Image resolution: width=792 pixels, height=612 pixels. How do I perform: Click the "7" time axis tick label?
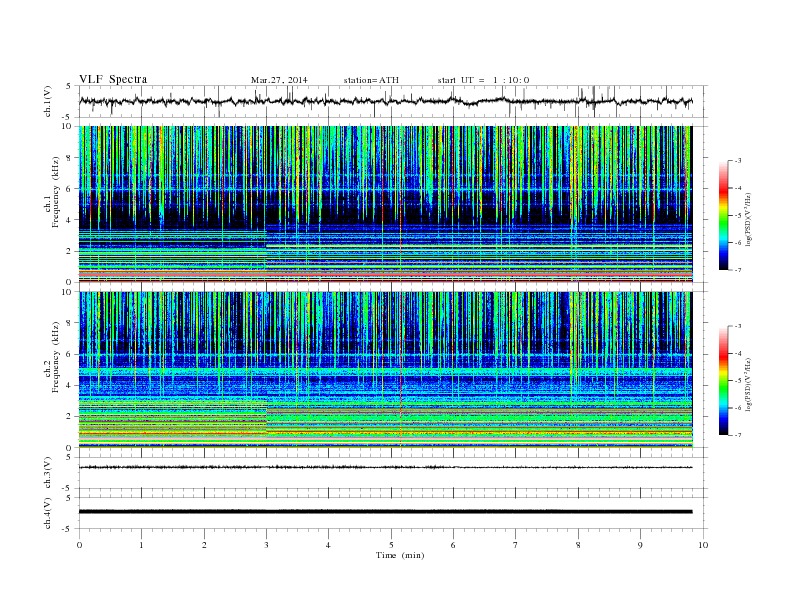point(516,545)
